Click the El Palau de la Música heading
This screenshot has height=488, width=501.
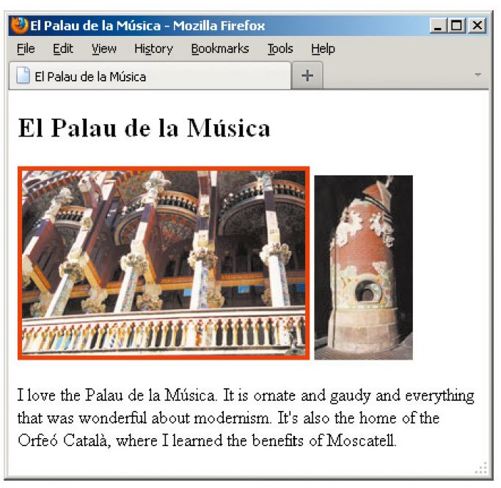pos(144,128)
